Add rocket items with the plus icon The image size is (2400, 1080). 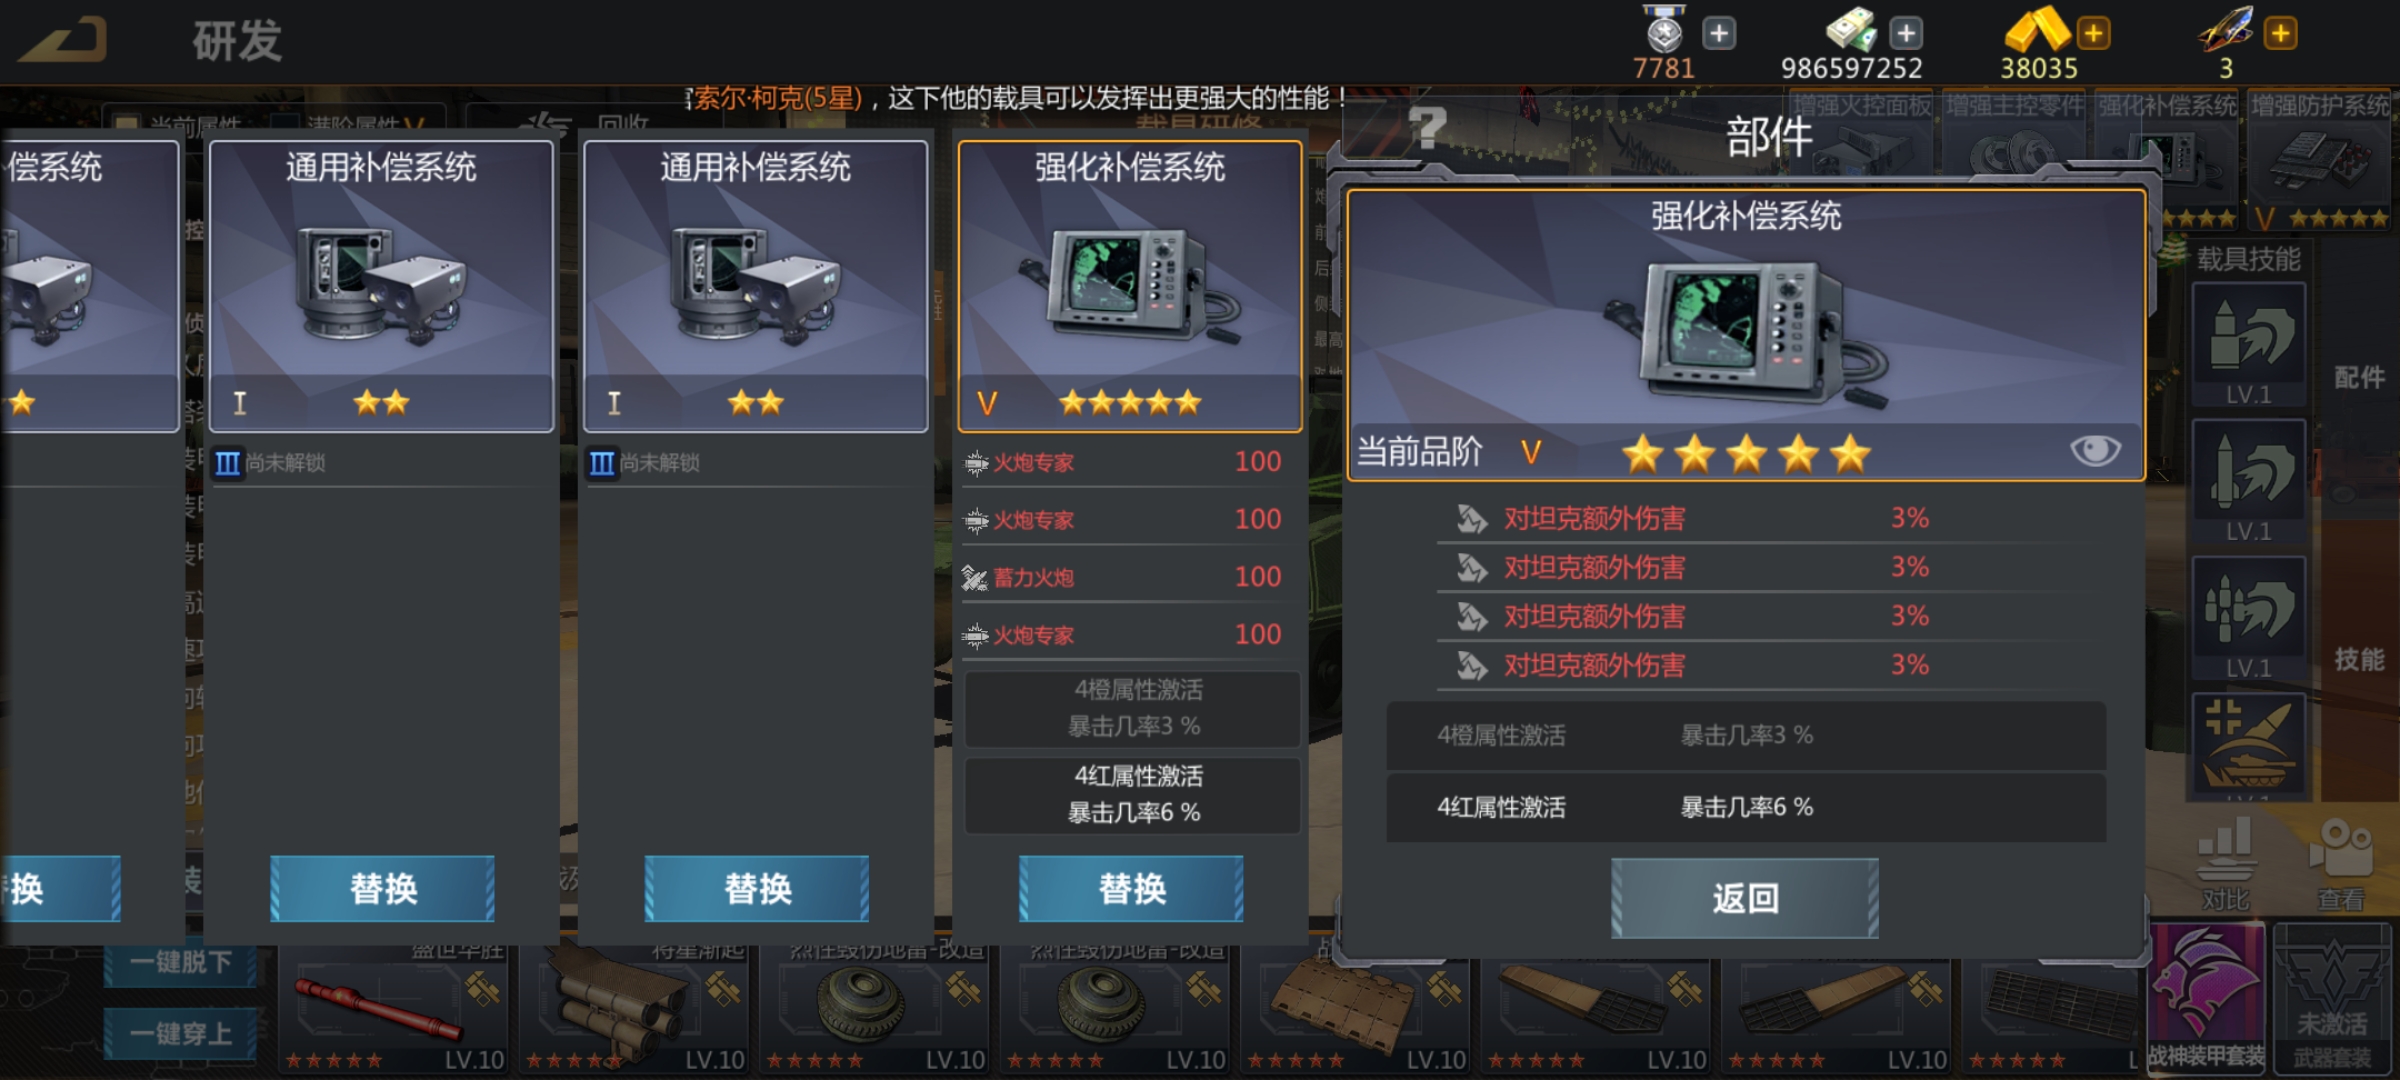[2280, 33]
